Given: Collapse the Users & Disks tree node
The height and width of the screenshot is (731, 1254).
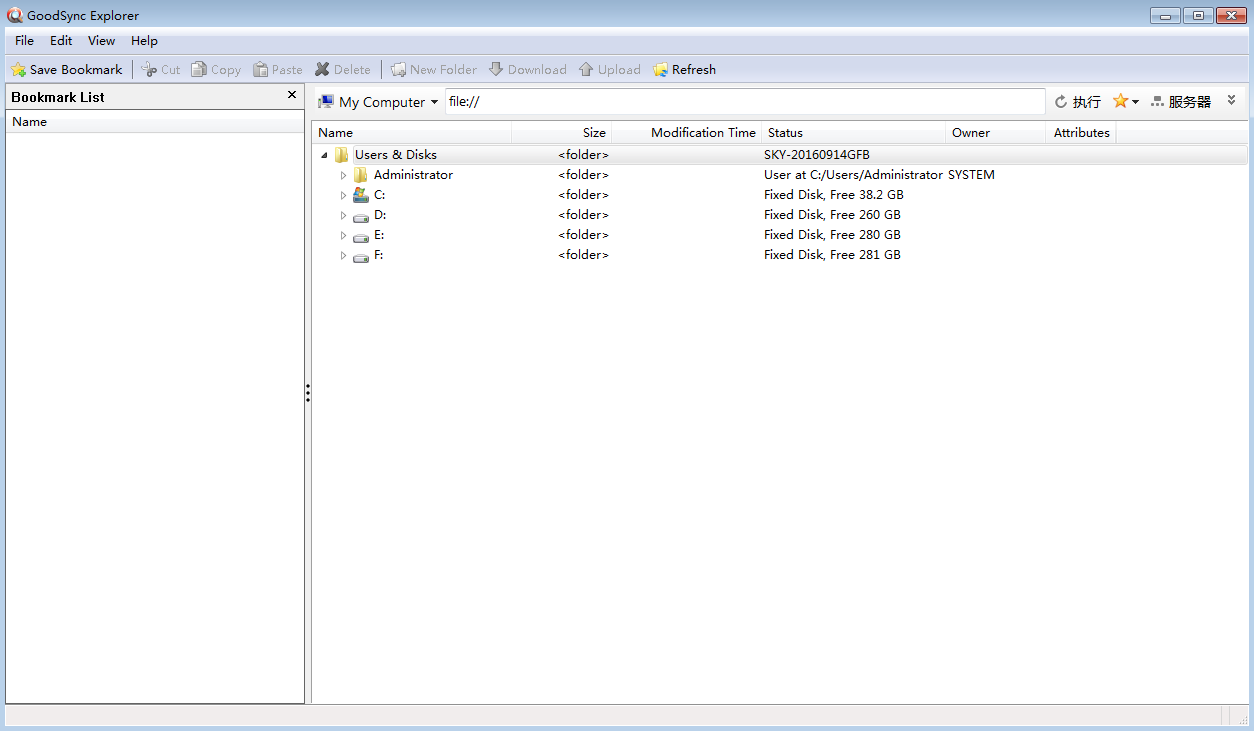Looking at the screenshot, I should pyautogui.click(x=324, y=155).
